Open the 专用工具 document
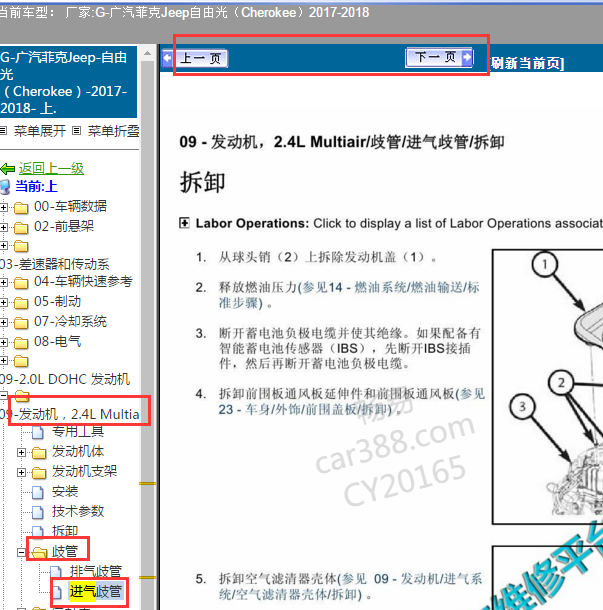Image resolution: width=603 pixels, height=610 pixels. point(78,431)
